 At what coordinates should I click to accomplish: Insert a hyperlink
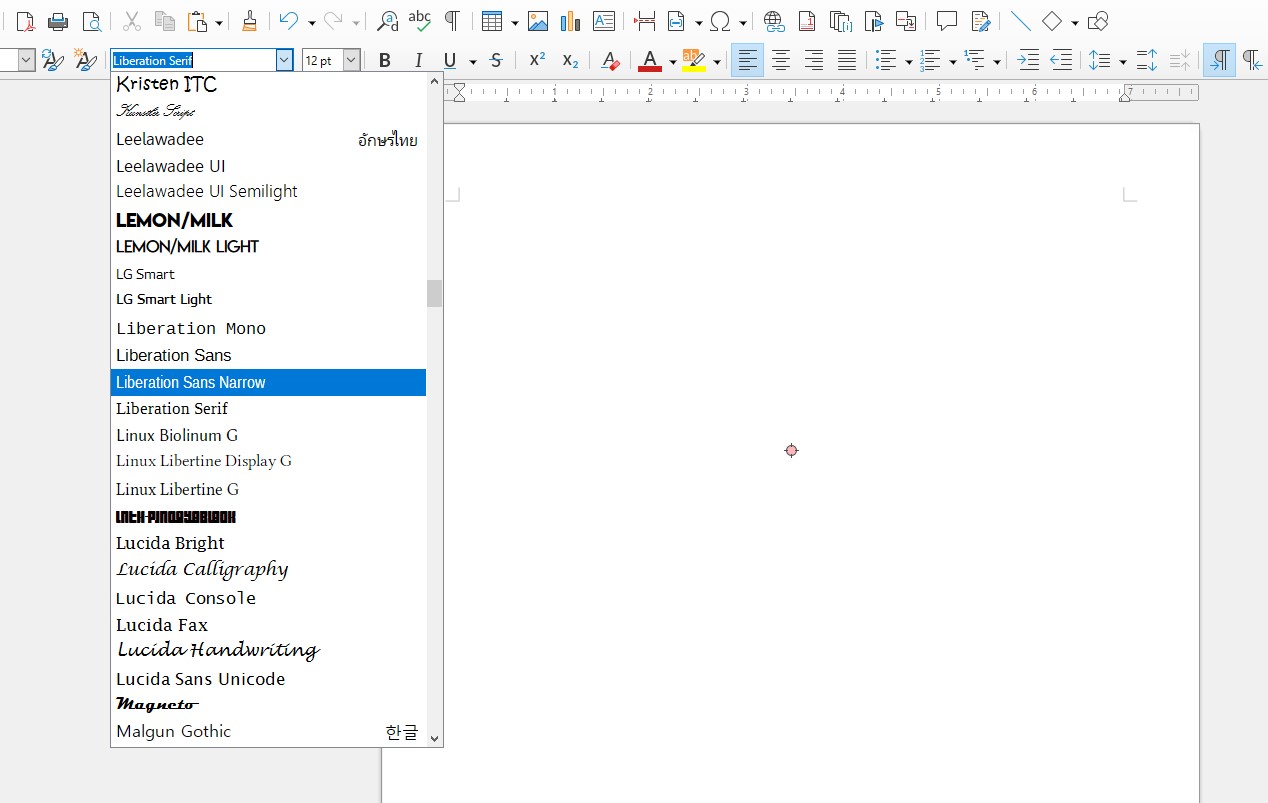pos(773,21)
